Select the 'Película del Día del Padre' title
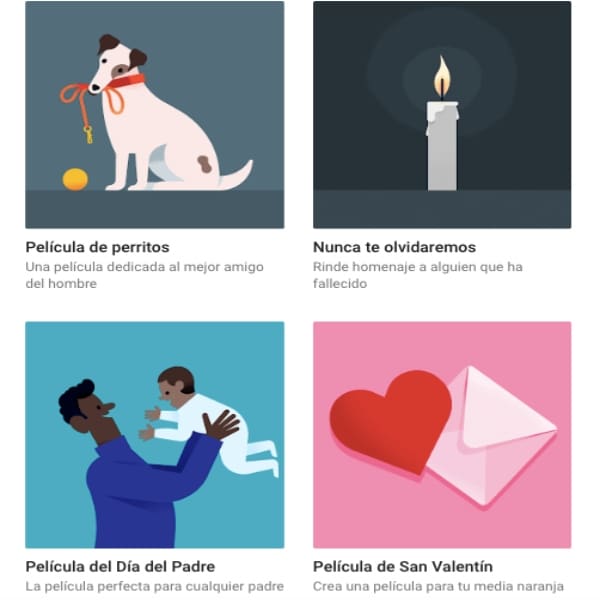Screen dimensions: 600x600 click(120, 566)
